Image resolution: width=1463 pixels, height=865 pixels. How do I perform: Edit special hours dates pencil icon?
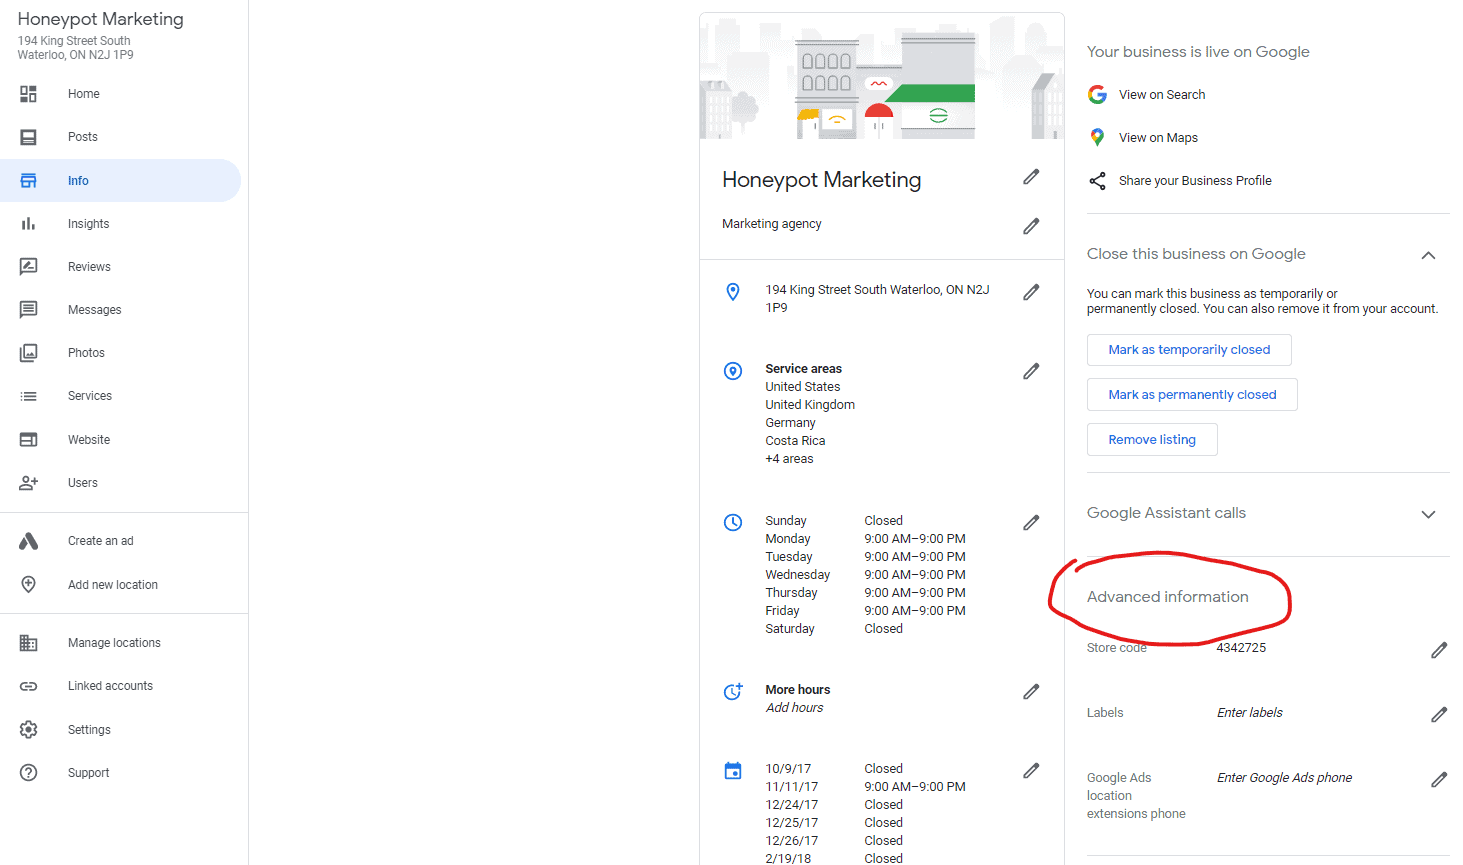click(1031, 771)
